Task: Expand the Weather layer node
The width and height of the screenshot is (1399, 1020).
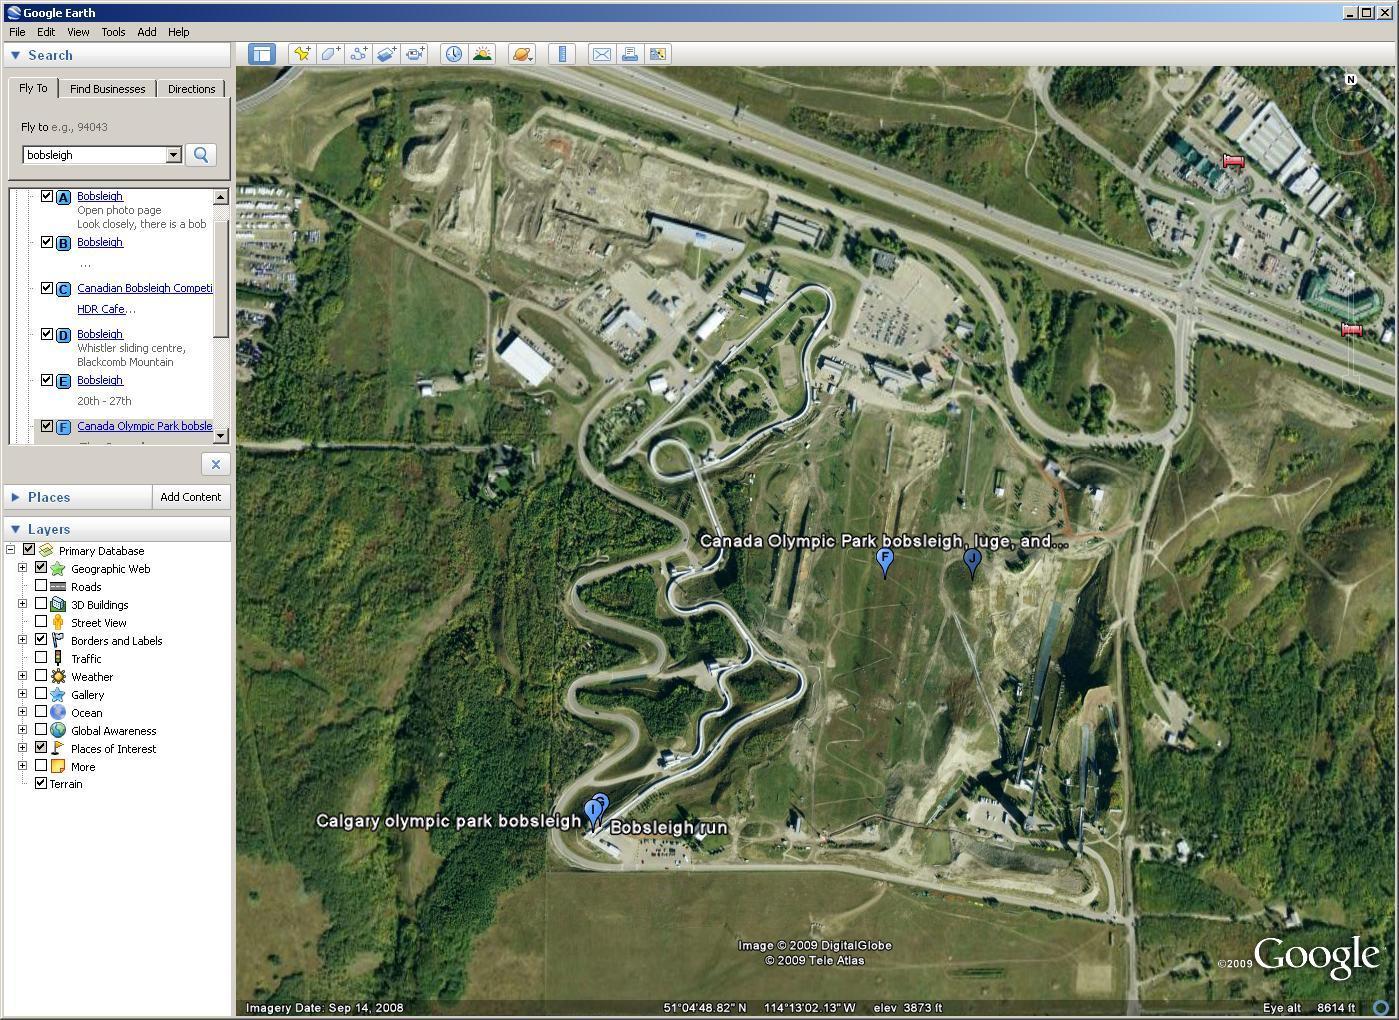Action: (22, 676)
